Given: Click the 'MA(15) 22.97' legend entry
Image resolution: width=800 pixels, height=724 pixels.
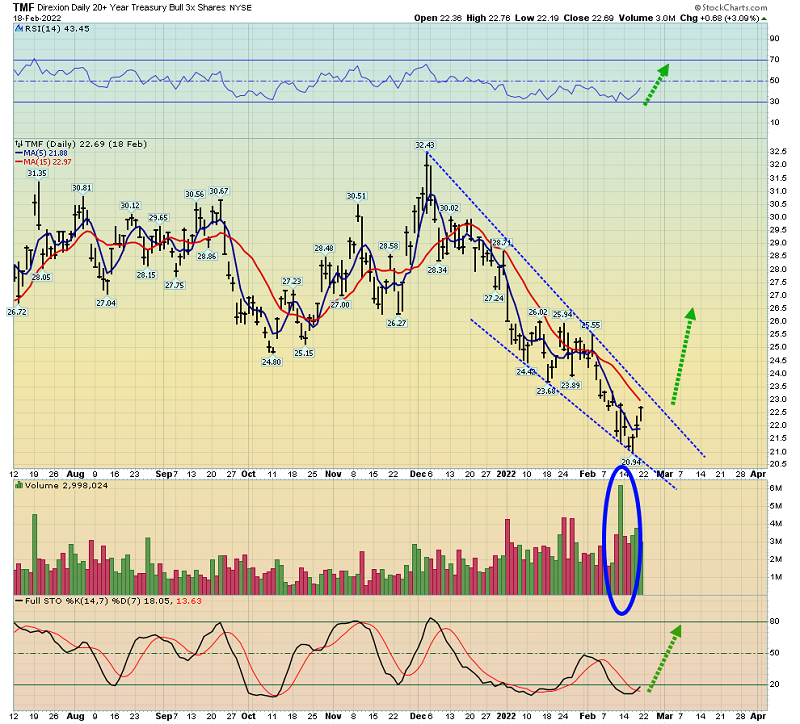Looking at the screenshot, I should [47, 162].
